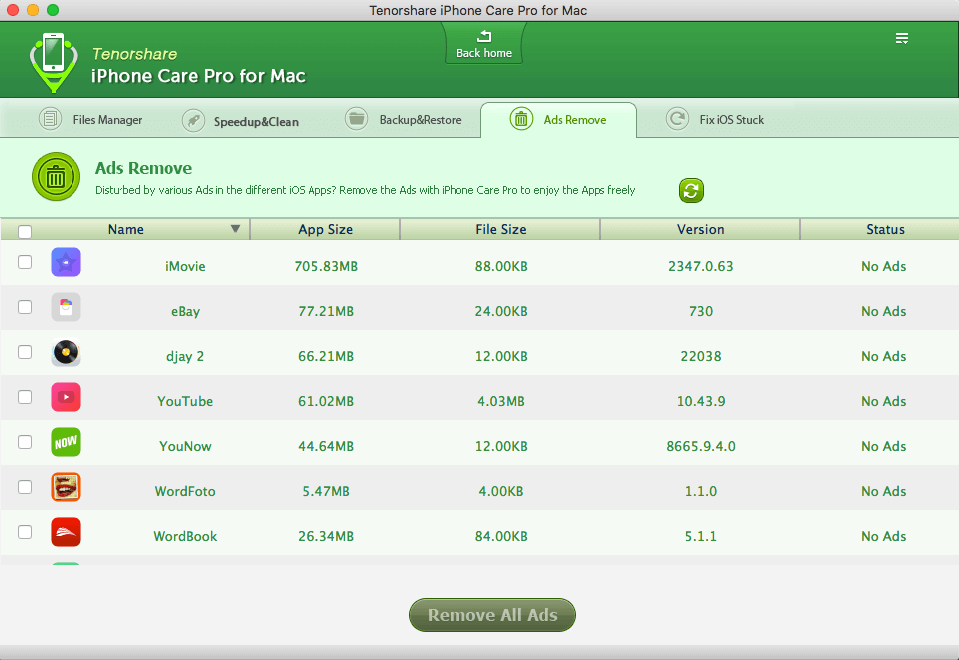Viewport: 959px width, 660px height.
Task: Click the 26.34MB app size cell
Action: 326,536
